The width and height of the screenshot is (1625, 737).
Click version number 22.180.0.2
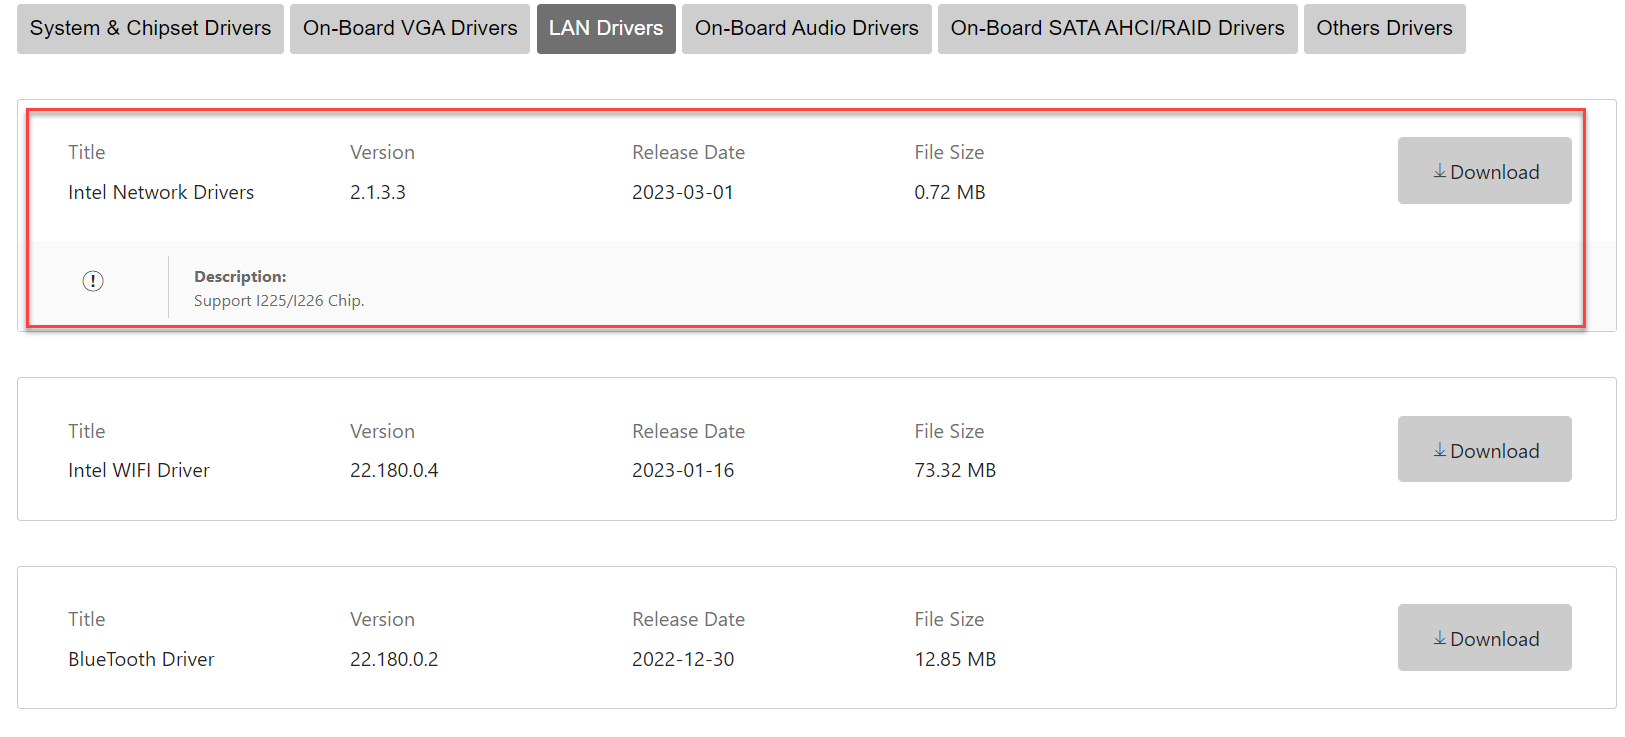click(394, 659)
